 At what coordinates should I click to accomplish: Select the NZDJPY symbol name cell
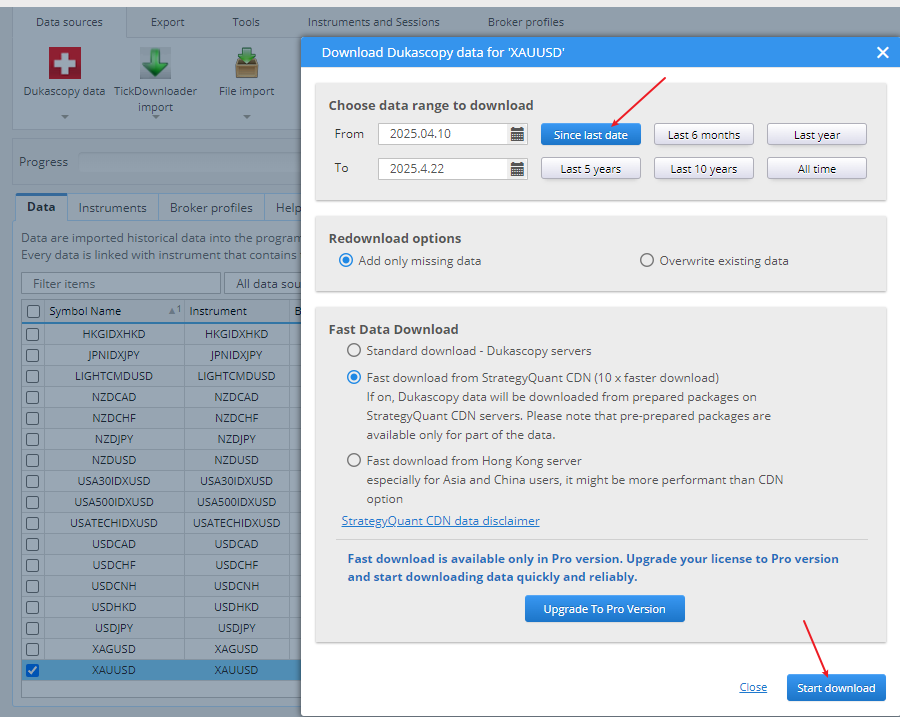click(114, 439)
